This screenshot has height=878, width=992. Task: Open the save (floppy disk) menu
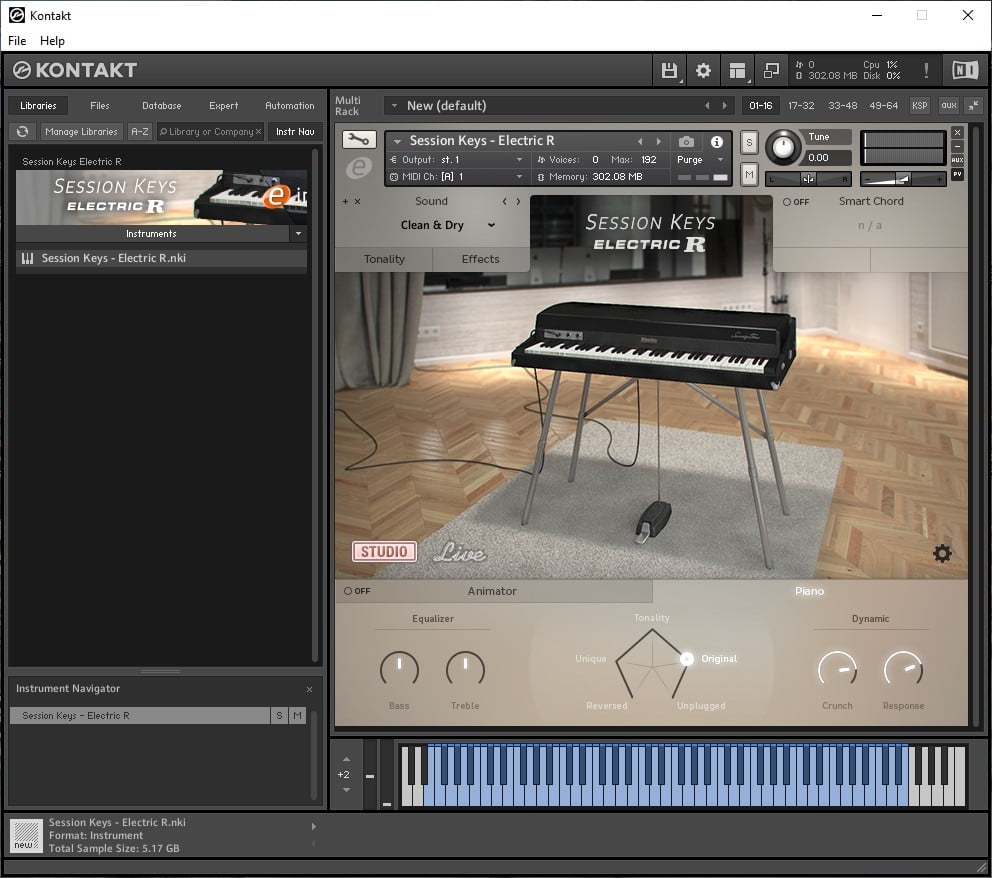click(x=669, y=70)
